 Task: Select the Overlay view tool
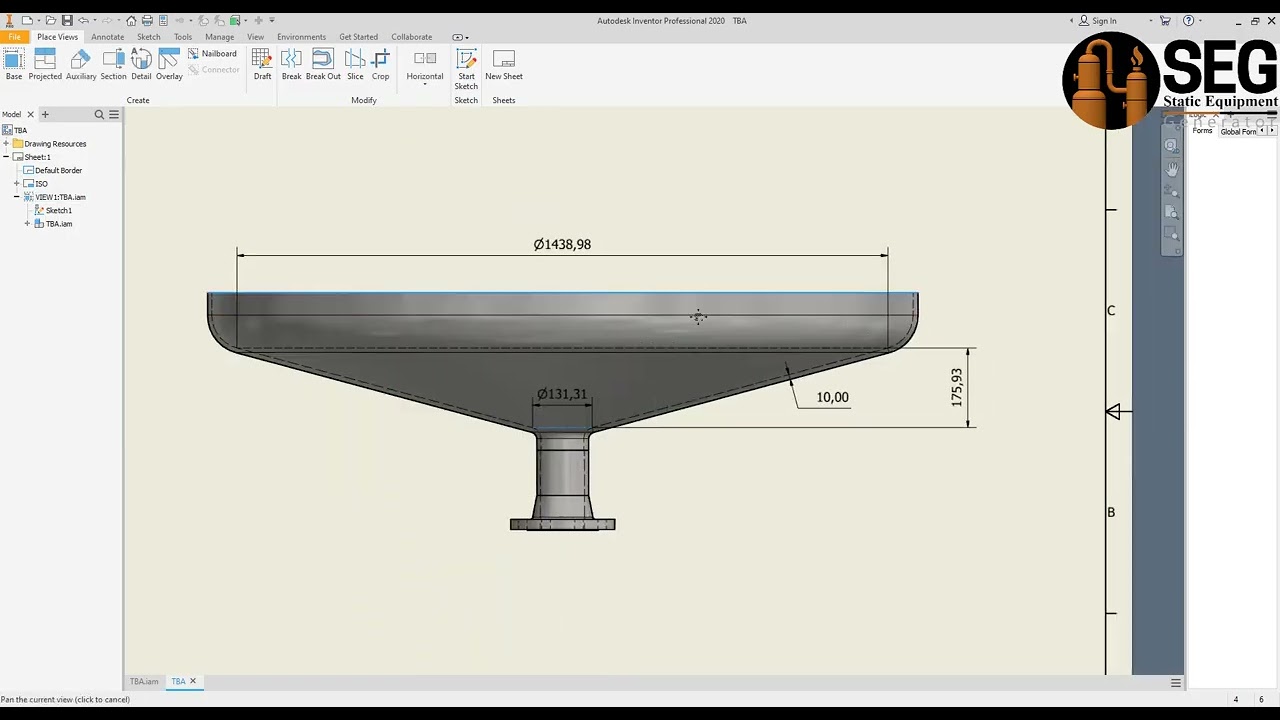pos(169,64)
